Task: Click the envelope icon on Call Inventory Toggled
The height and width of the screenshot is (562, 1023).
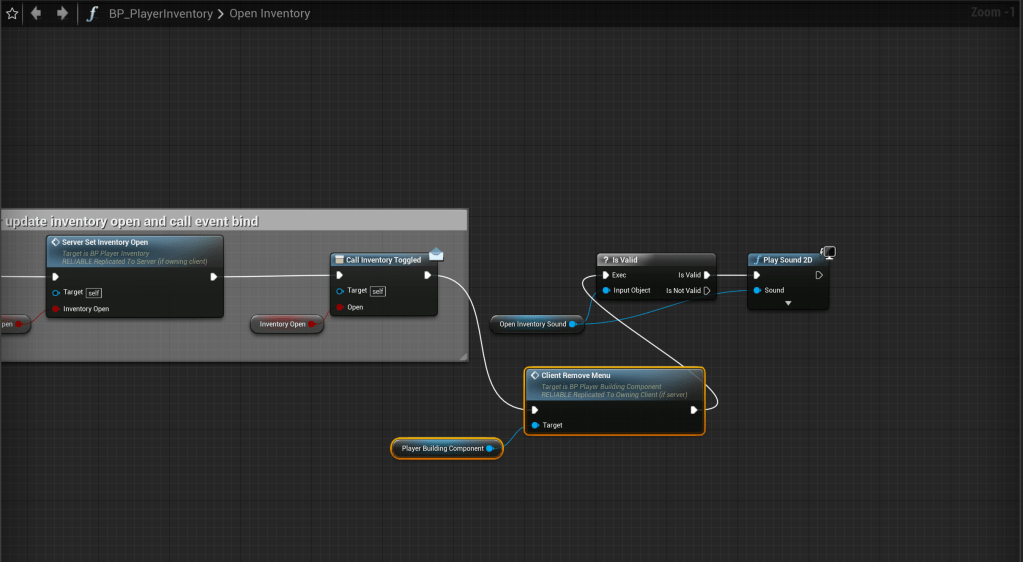Action: tap(436, 254)
